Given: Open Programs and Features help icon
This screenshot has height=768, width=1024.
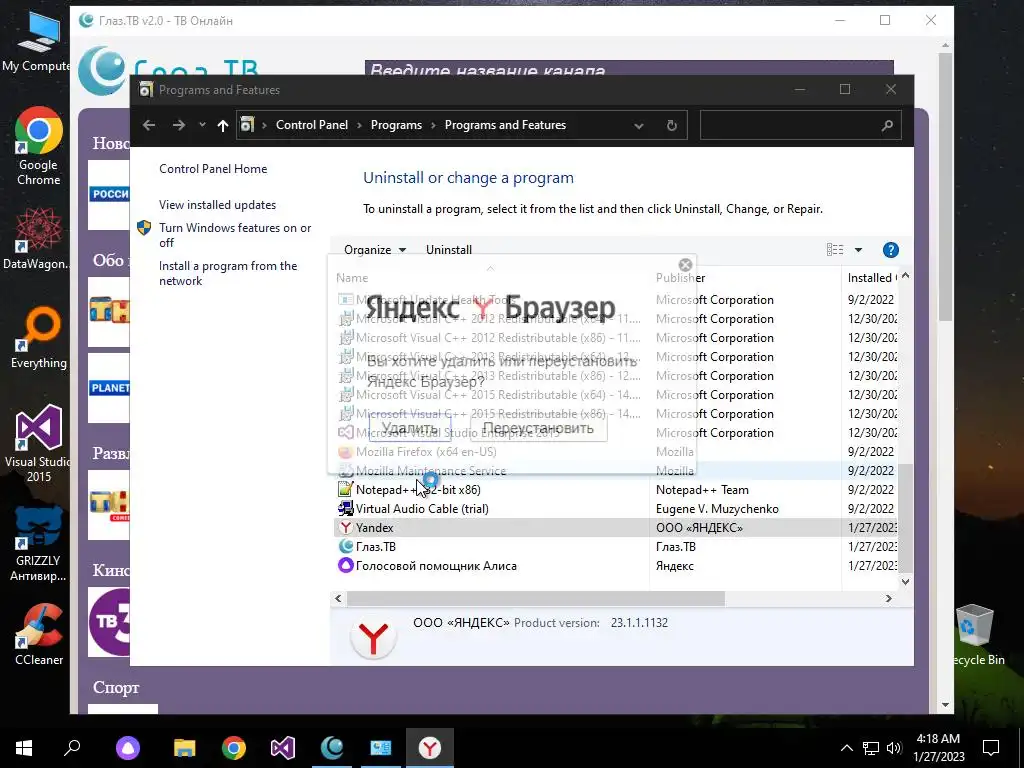Looking at the screenshot, I should tap(890, 249).
